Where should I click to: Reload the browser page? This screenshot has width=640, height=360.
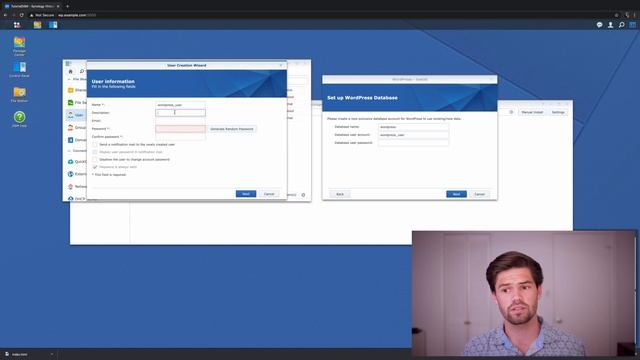22,15
